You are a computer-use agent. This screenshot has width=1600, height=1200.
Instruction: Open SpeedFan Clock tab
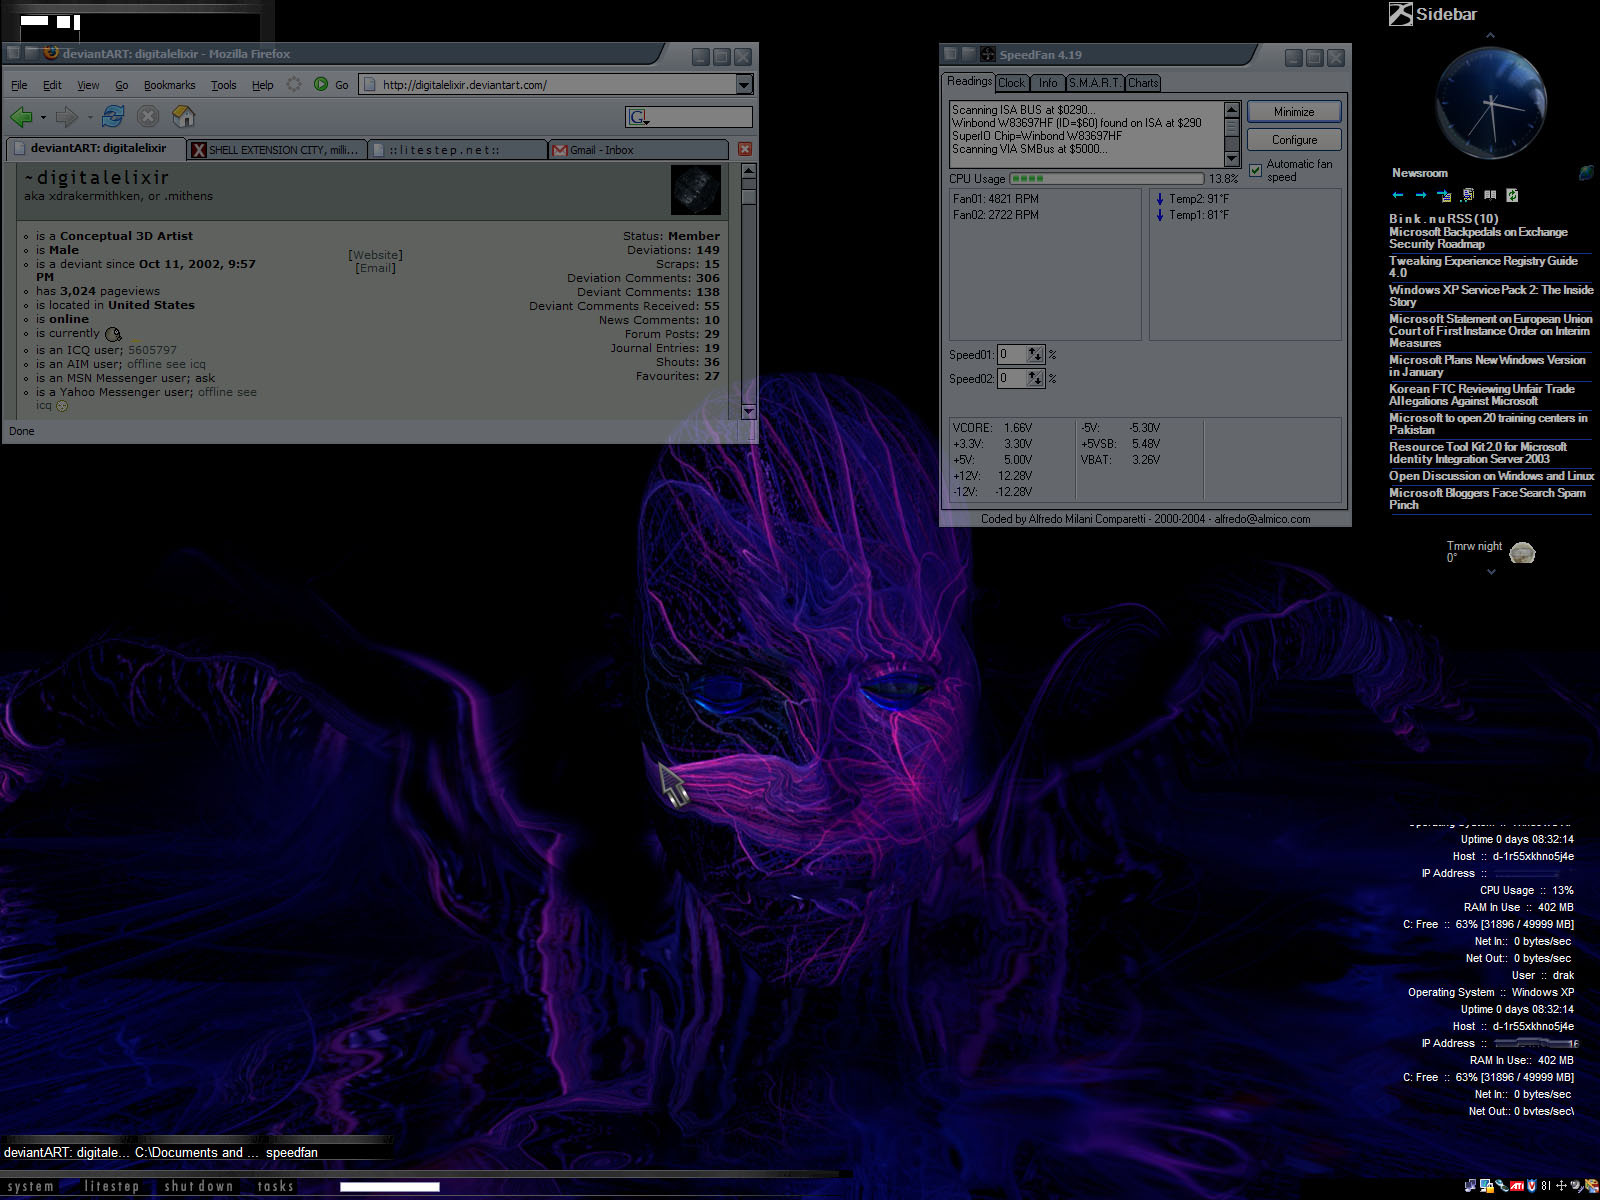1011,83
